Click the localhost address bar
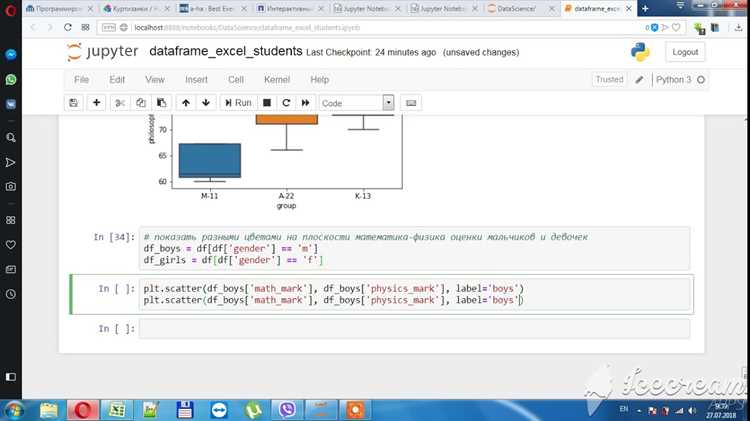Viewport: 750px width, 421px height. 368,28
